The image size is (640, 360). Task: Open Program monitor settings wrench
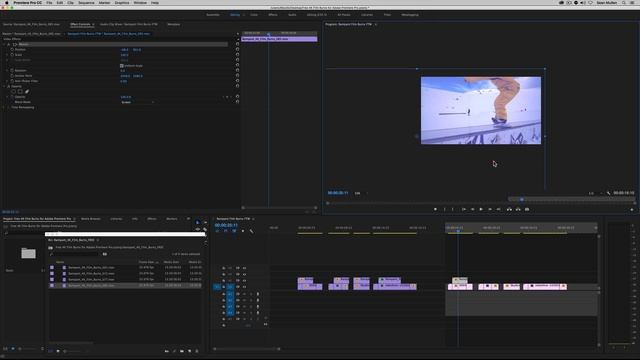coord(609,193)
